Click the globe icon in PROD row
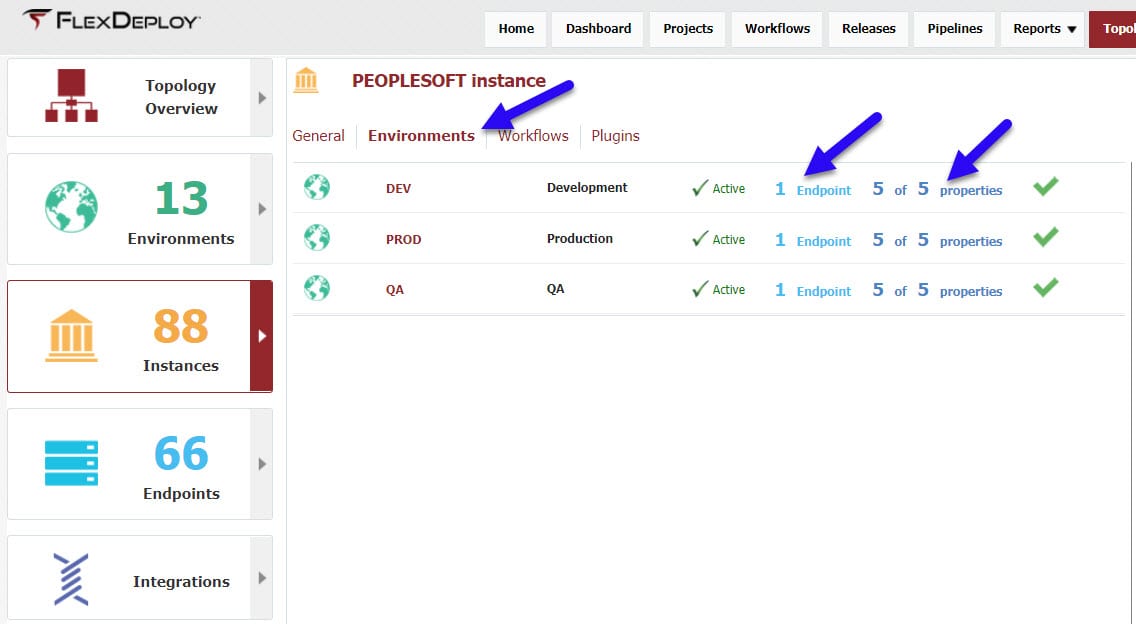The image size is (1136, 624). tap(317, 238)
